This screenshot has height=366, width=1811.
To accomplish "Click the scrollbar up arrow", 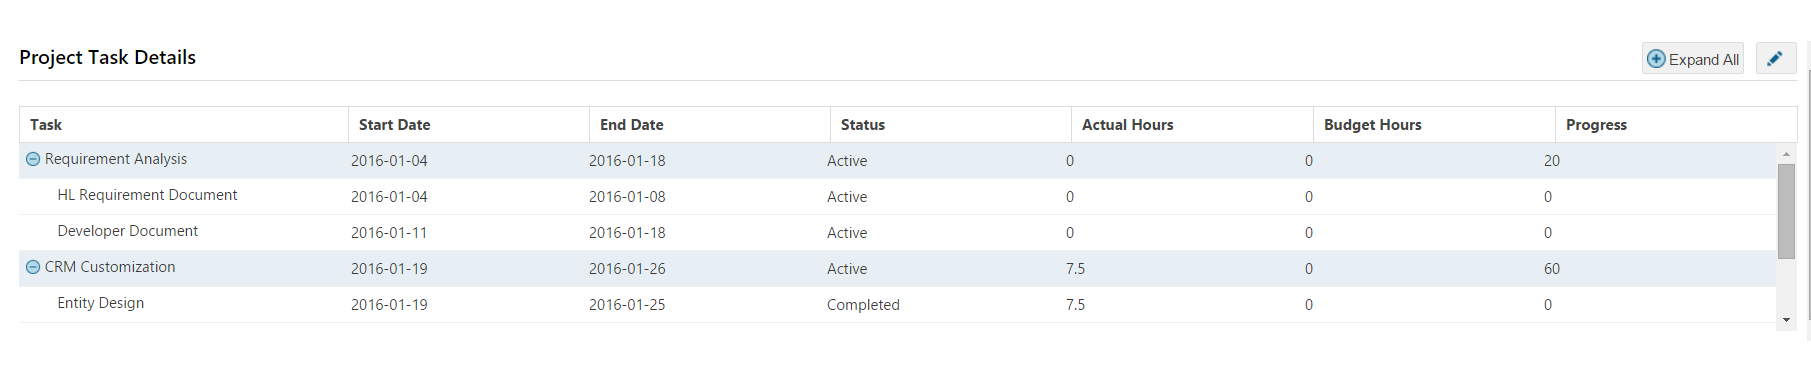I will (1786, 154).
